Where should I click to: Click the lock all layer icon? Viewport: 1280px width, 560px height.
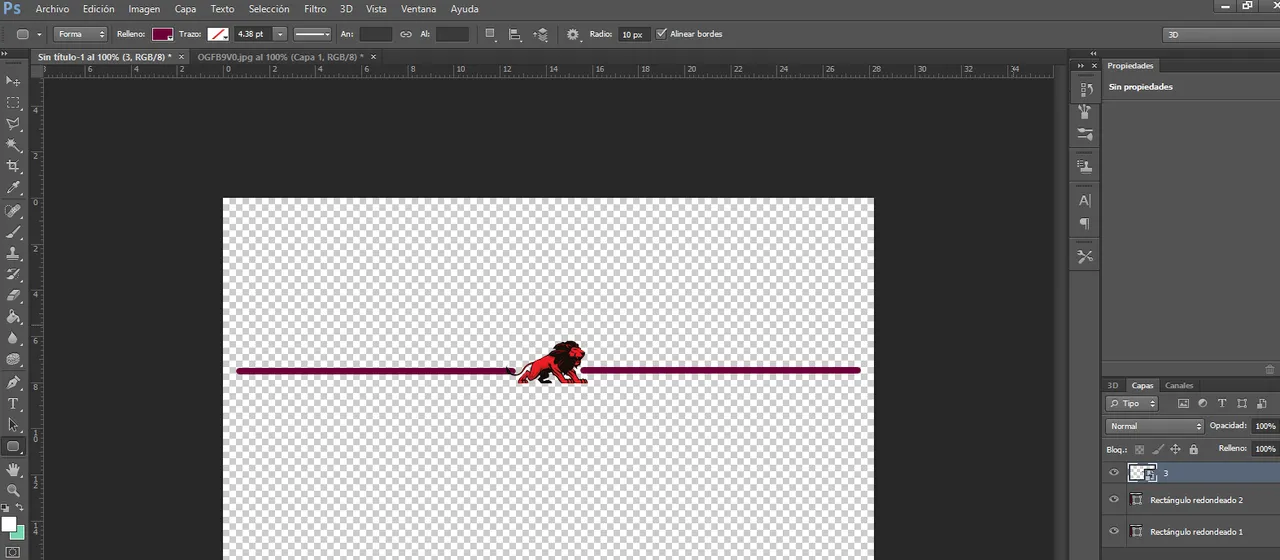pos(1193,450)
